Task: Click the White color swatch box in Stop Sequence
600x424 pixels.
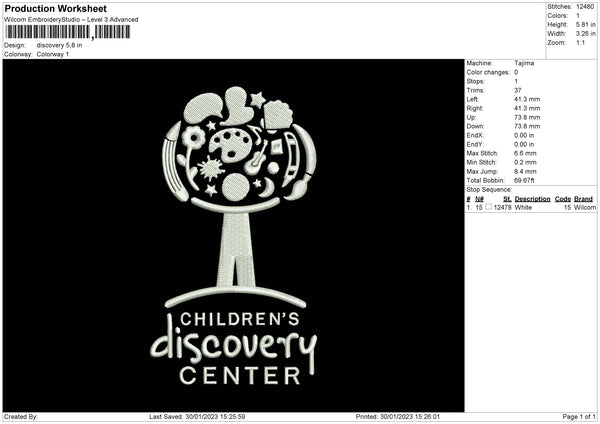Action: [x=488, y=207]
